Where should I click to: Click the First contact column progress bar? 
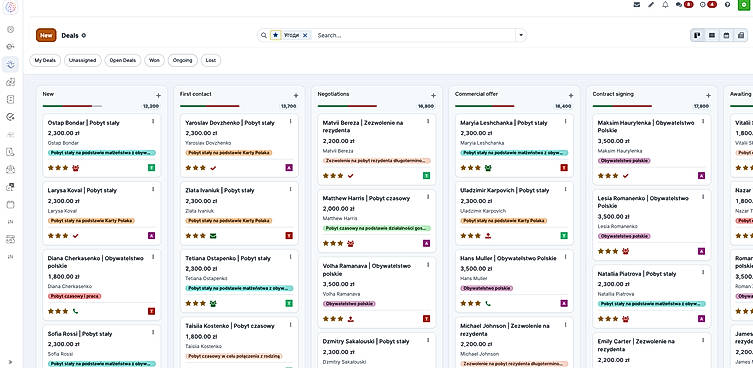pos(209,106)
